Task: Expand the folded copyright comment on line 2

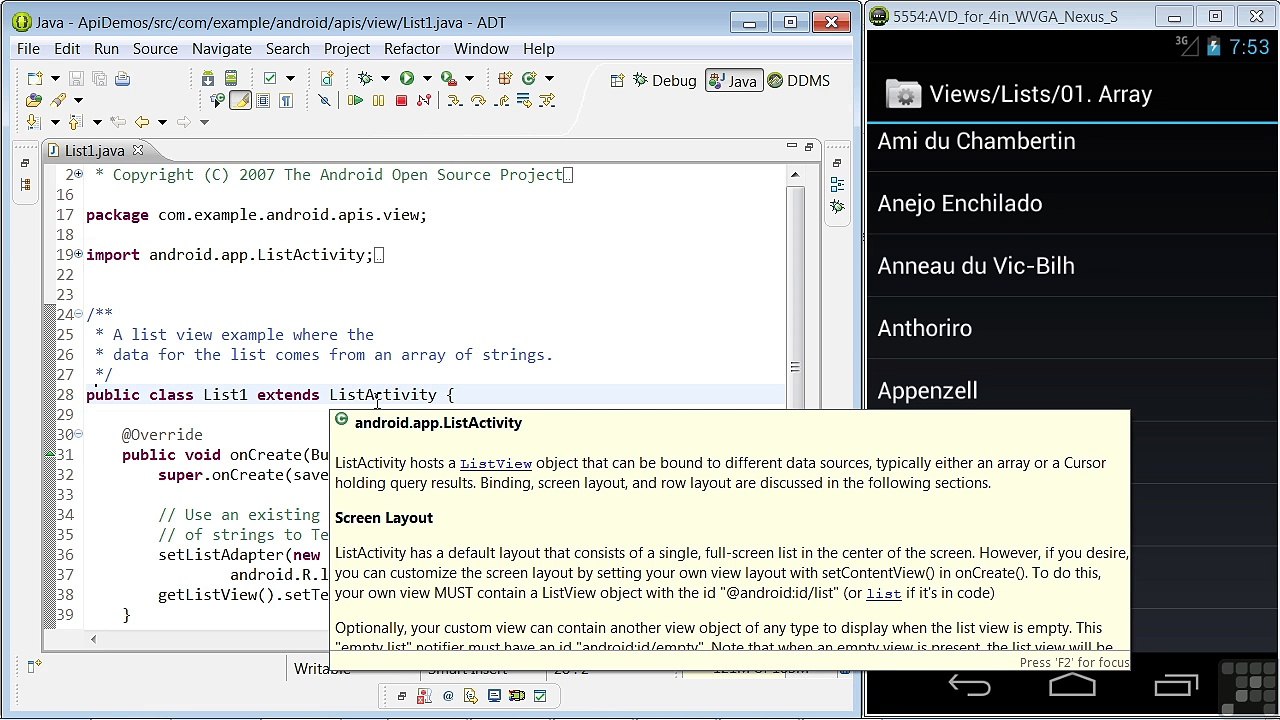Action: (78, 175)
